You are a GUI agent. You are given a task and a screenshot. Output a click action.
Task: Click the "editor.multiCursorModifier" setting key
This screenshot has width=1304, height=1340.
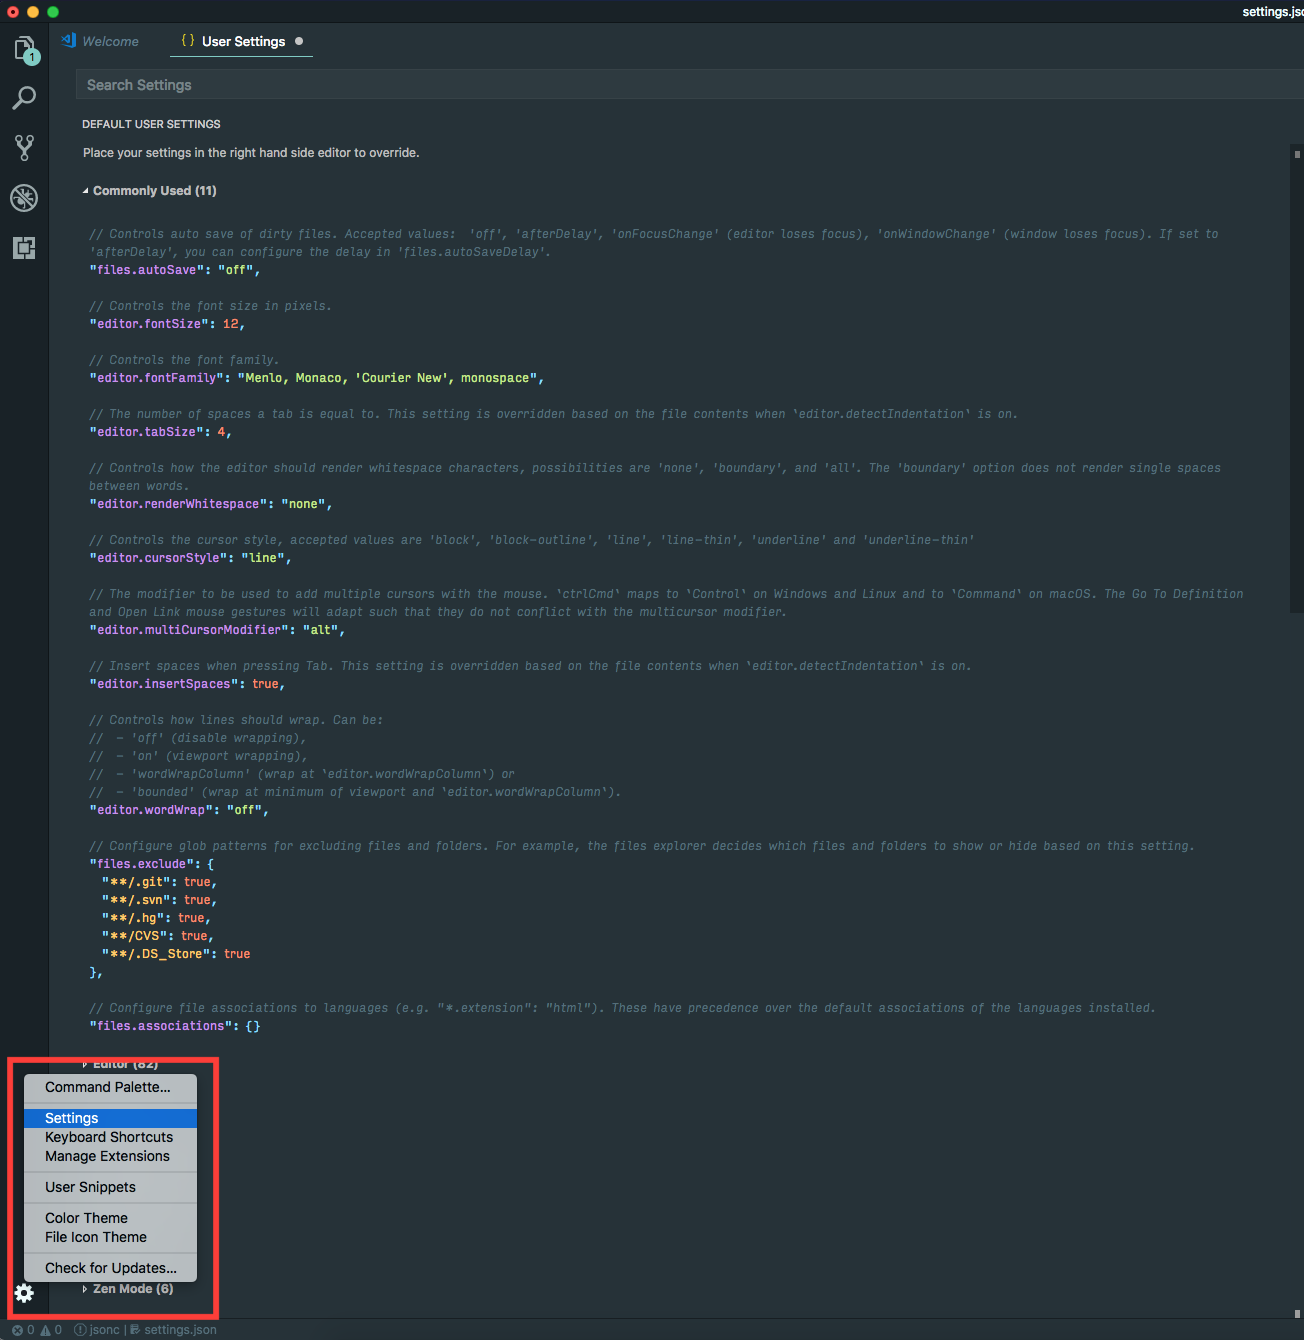pos(189,630)
